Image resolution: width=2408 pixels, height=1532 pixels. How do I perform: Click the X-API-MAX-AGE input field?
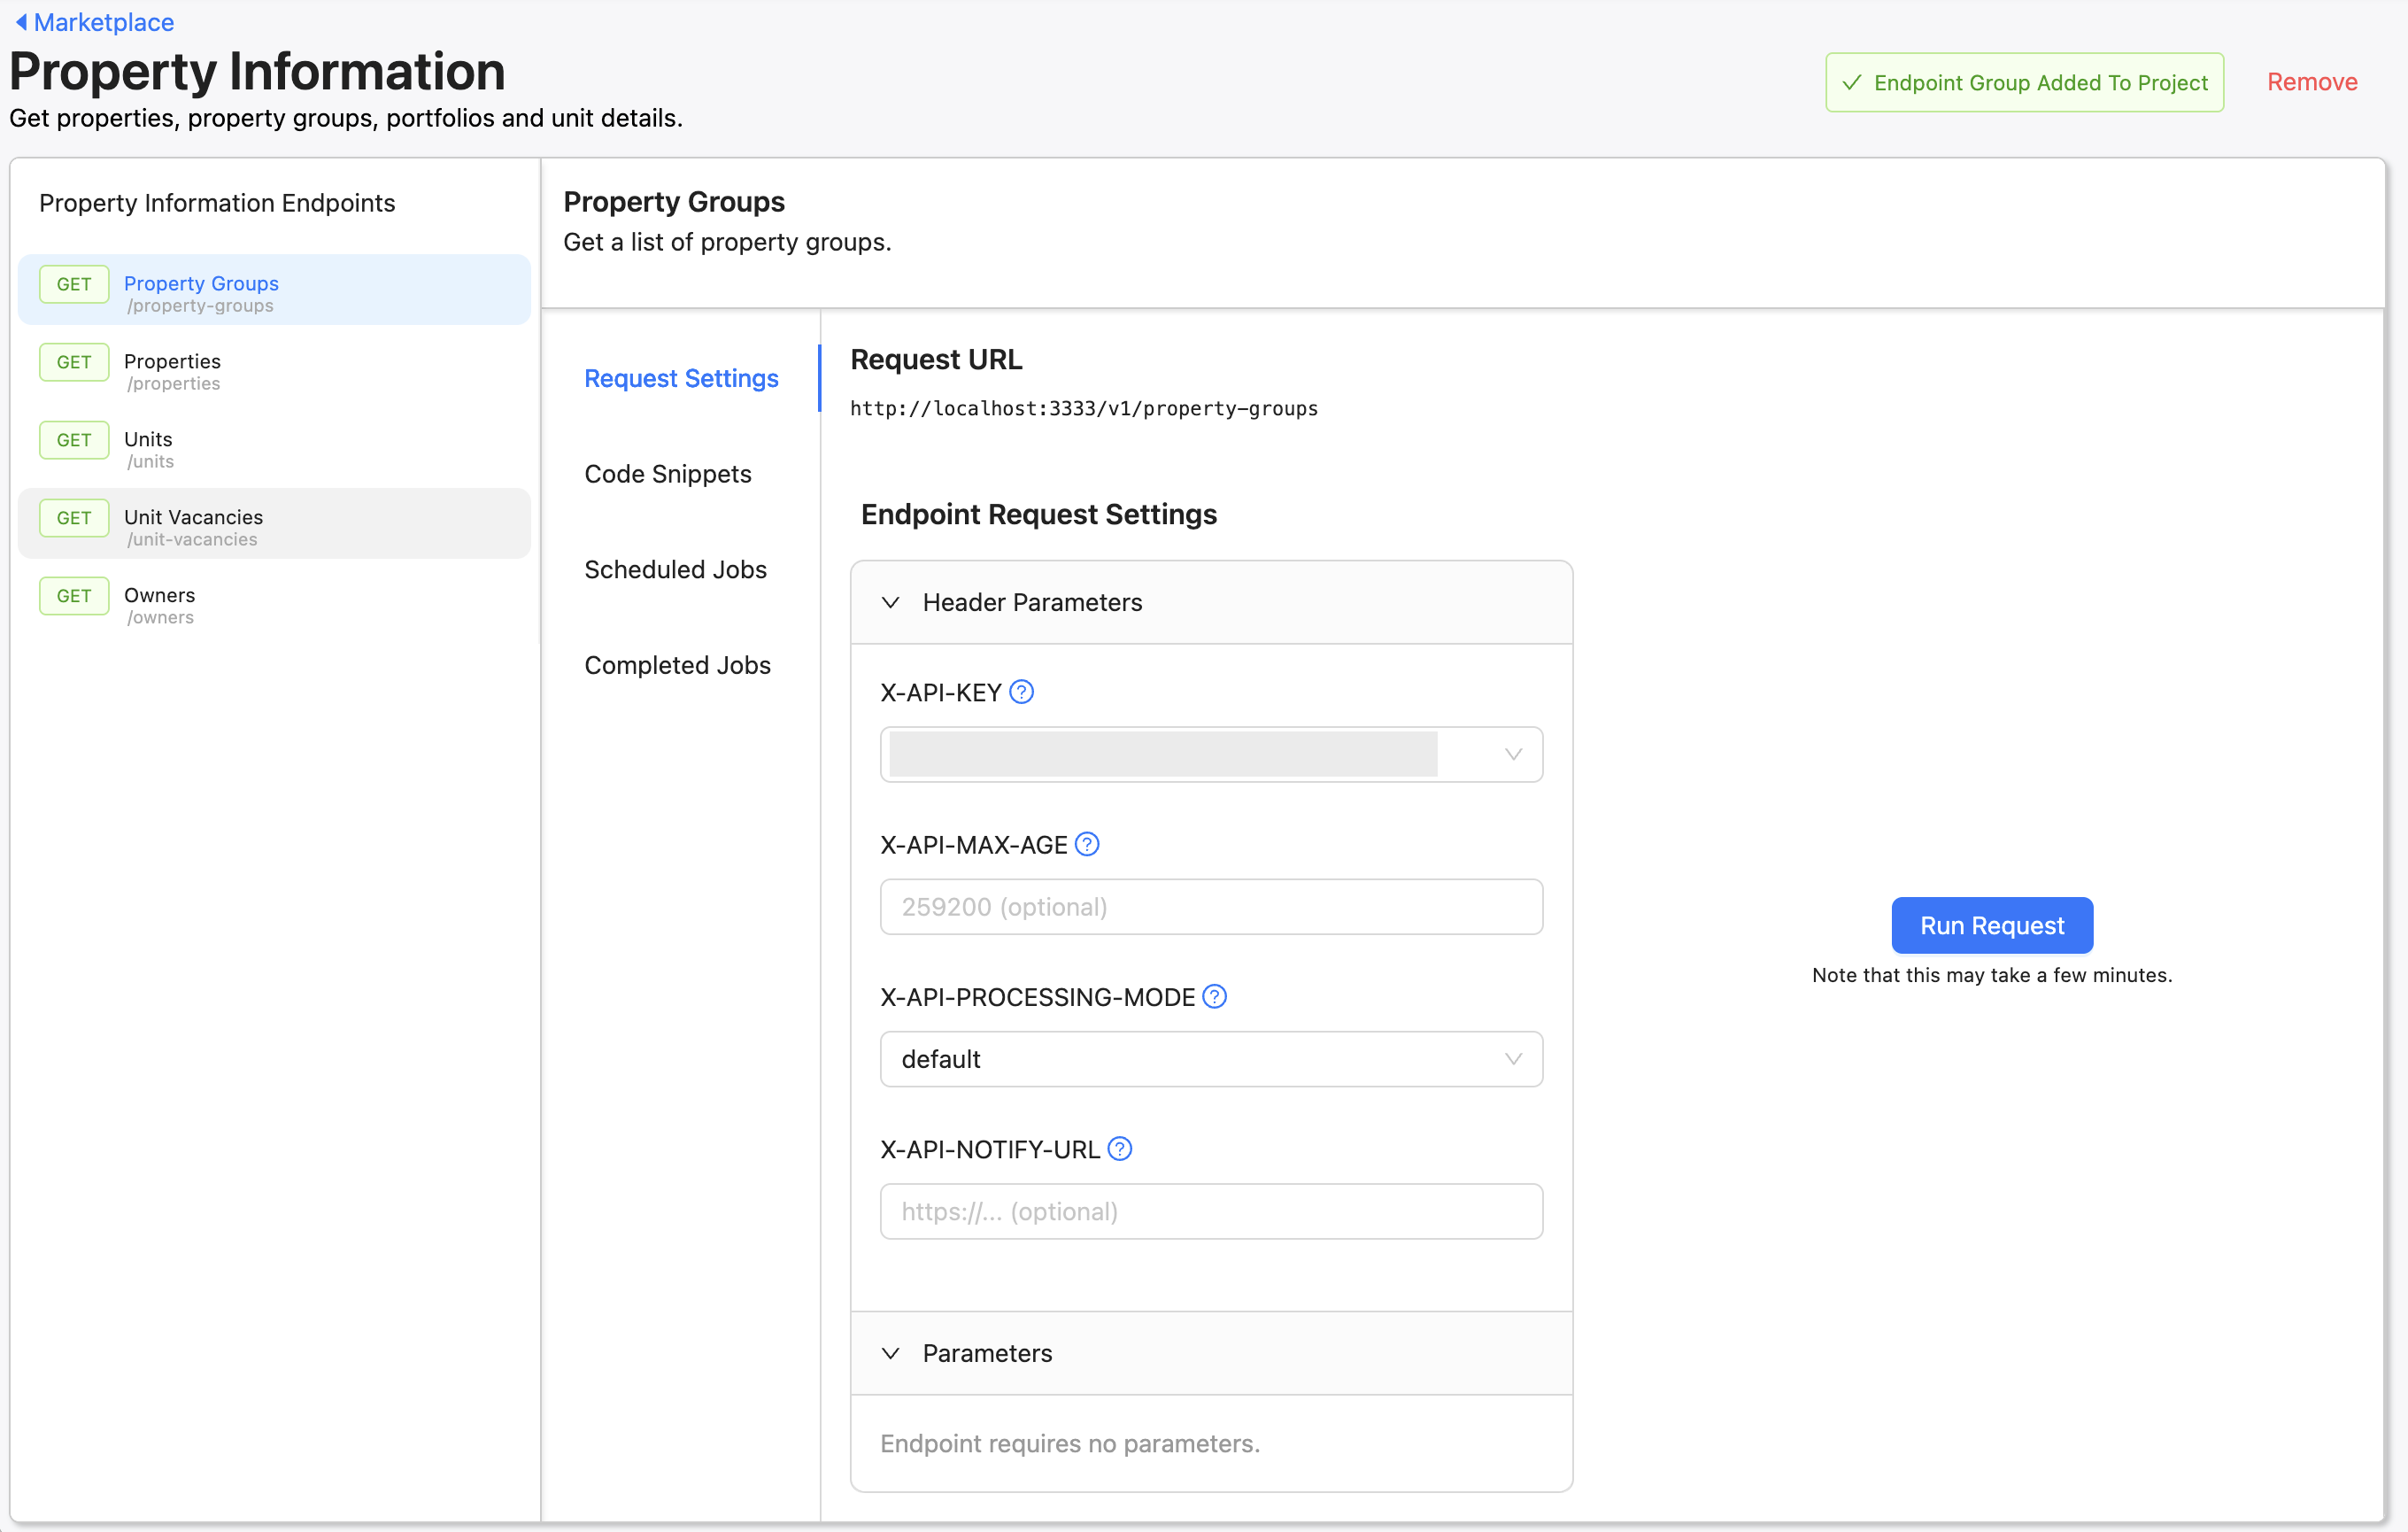(x=1210, y=906)
